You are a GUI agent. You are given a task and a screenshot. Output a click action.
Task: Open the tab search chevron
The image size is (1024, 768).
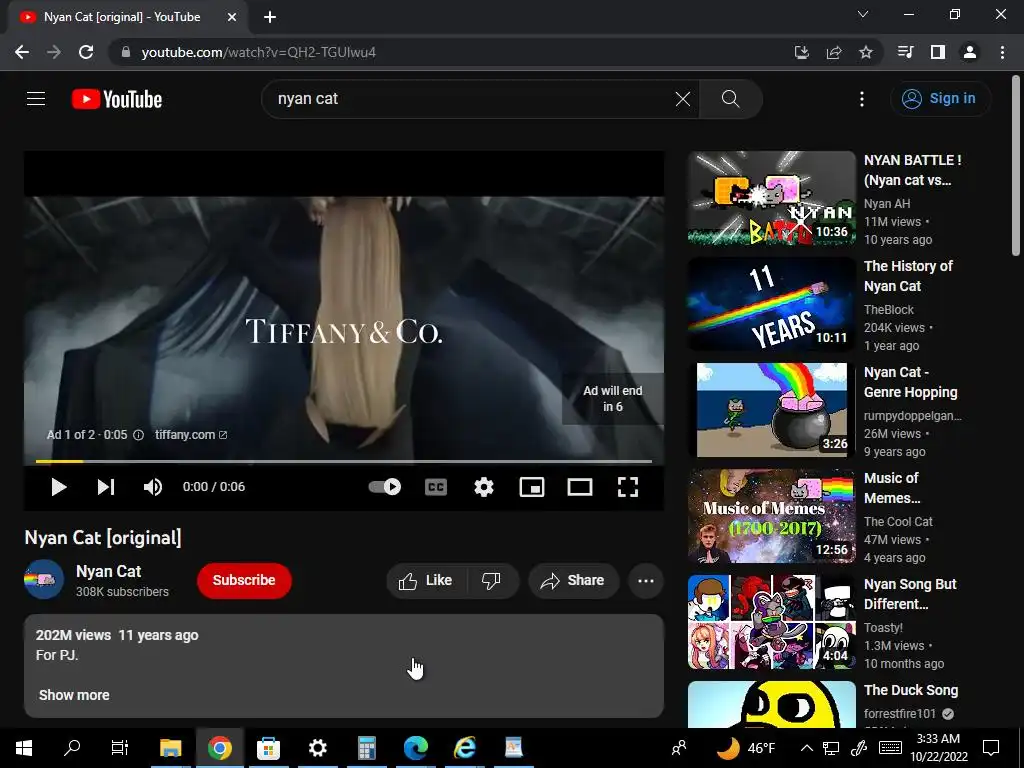coord(863,14)
